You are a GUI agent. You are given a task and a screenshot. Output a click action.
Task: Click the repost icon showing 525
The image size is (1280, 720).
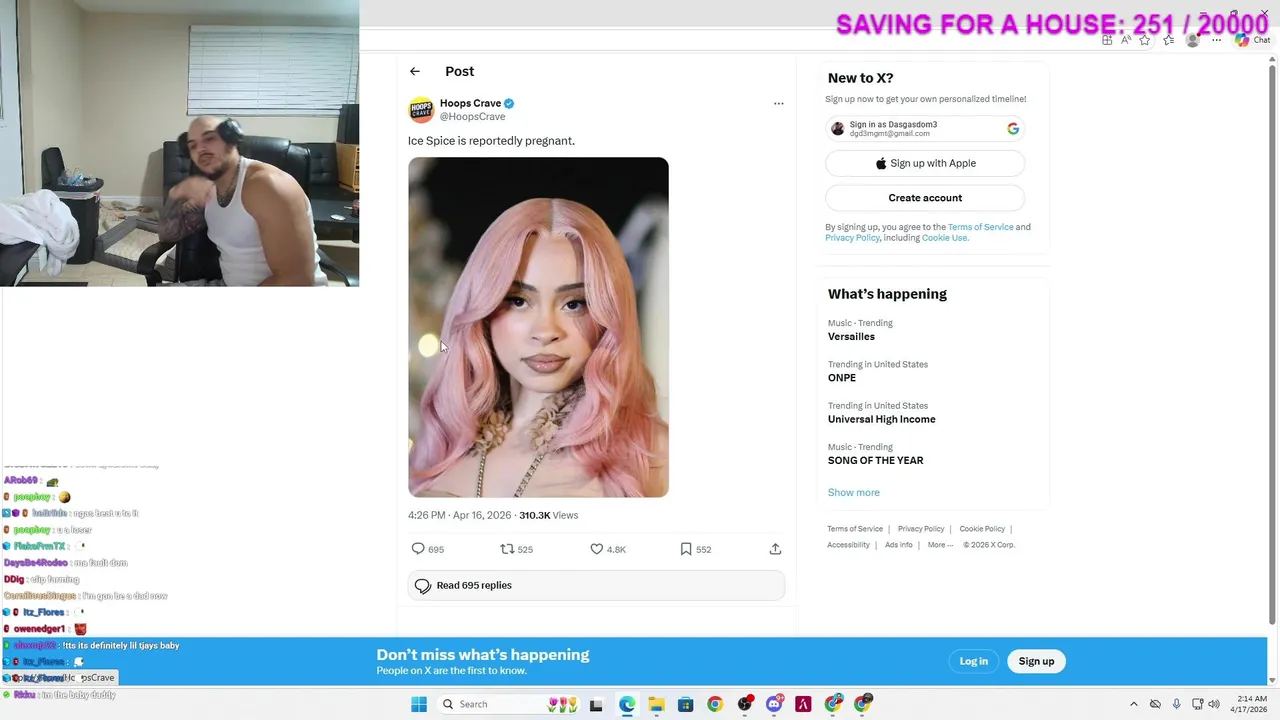coord(507,549)
